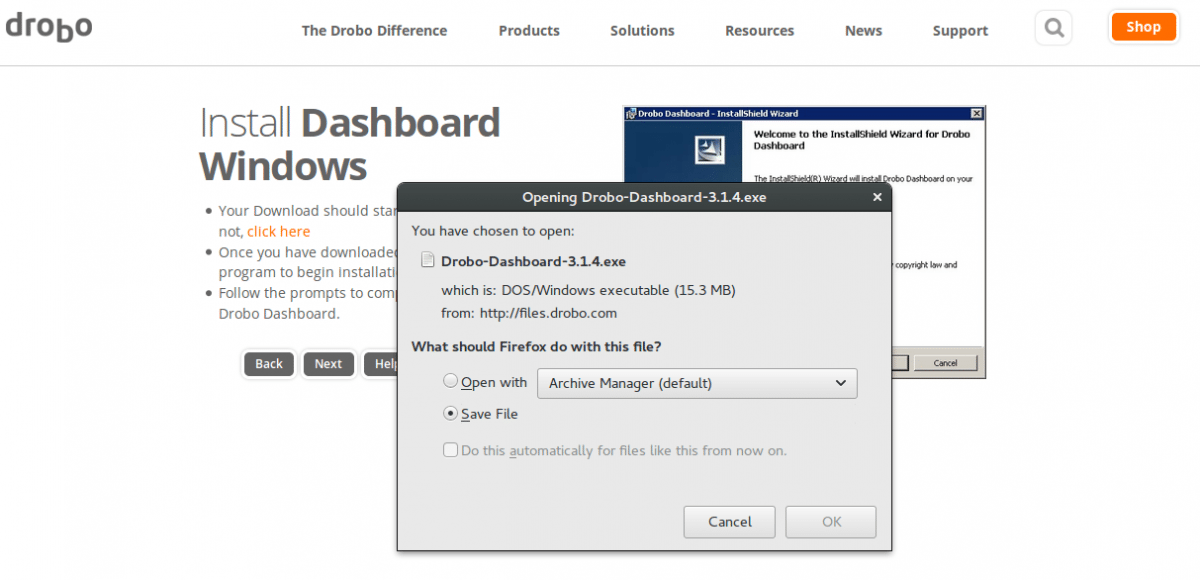The width and height of the screenshot is (1200, 580).
Task: Select the Open with radio button
Action: (x=451, y=382)
